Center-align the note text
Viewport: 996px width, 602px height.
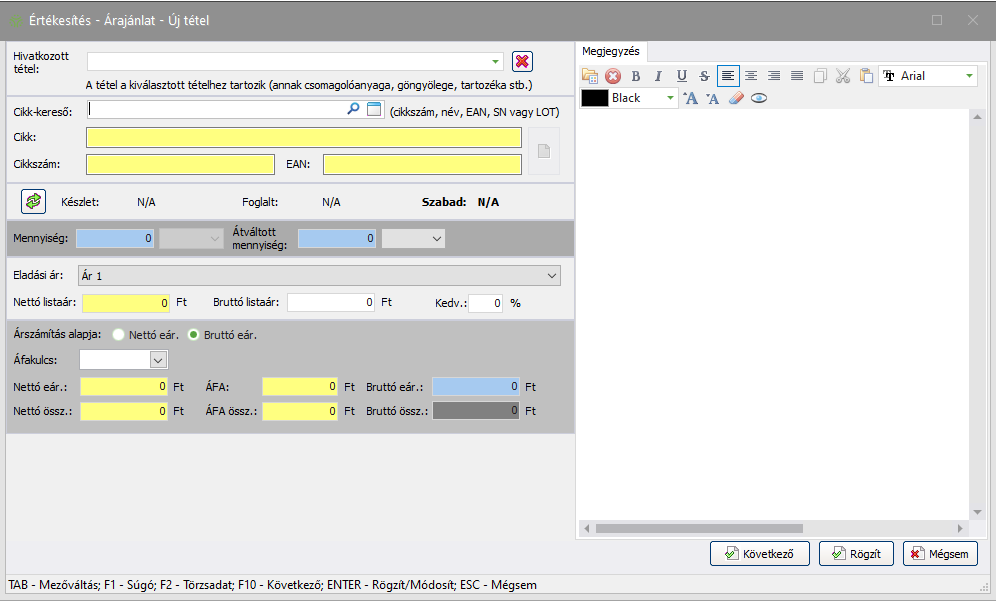[750, 76]
